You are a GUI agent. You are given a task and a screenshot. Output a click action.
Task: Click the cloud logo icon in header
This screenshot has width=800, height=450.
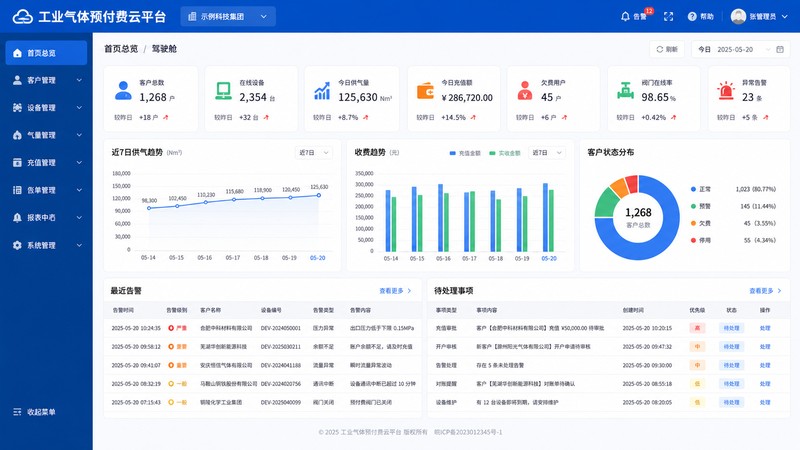[x=22, y=16]
